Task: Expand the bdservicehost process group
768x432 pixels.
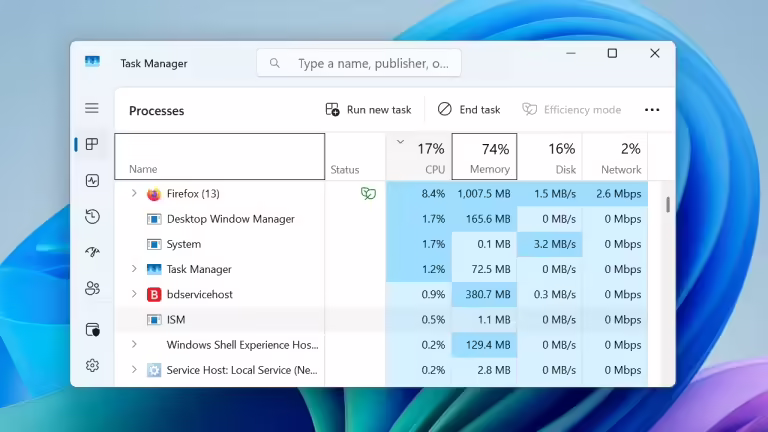Action: tap(134, 294)
